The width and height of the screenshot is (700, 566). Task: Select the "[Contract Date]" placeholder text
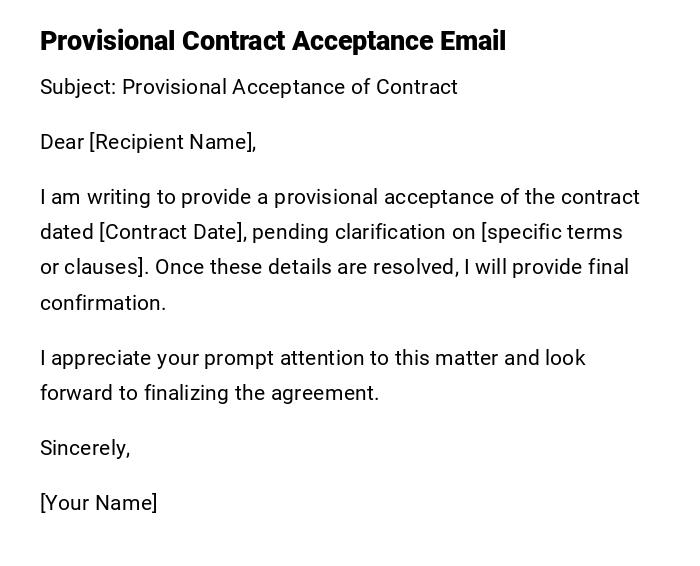coord(172,232)
